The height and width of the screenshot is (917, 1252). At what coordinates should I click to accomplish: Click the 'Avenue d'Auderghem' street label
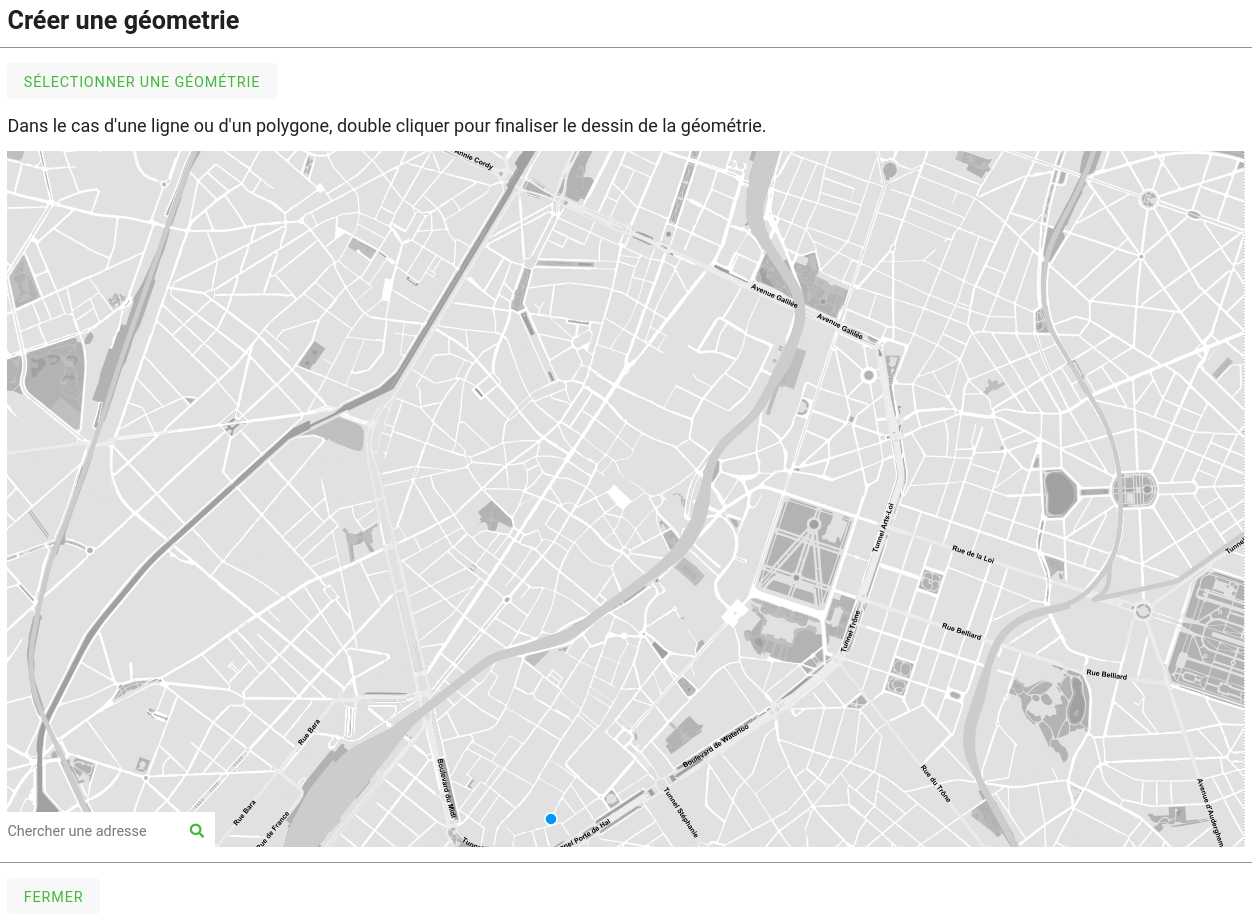[1210, 812]
